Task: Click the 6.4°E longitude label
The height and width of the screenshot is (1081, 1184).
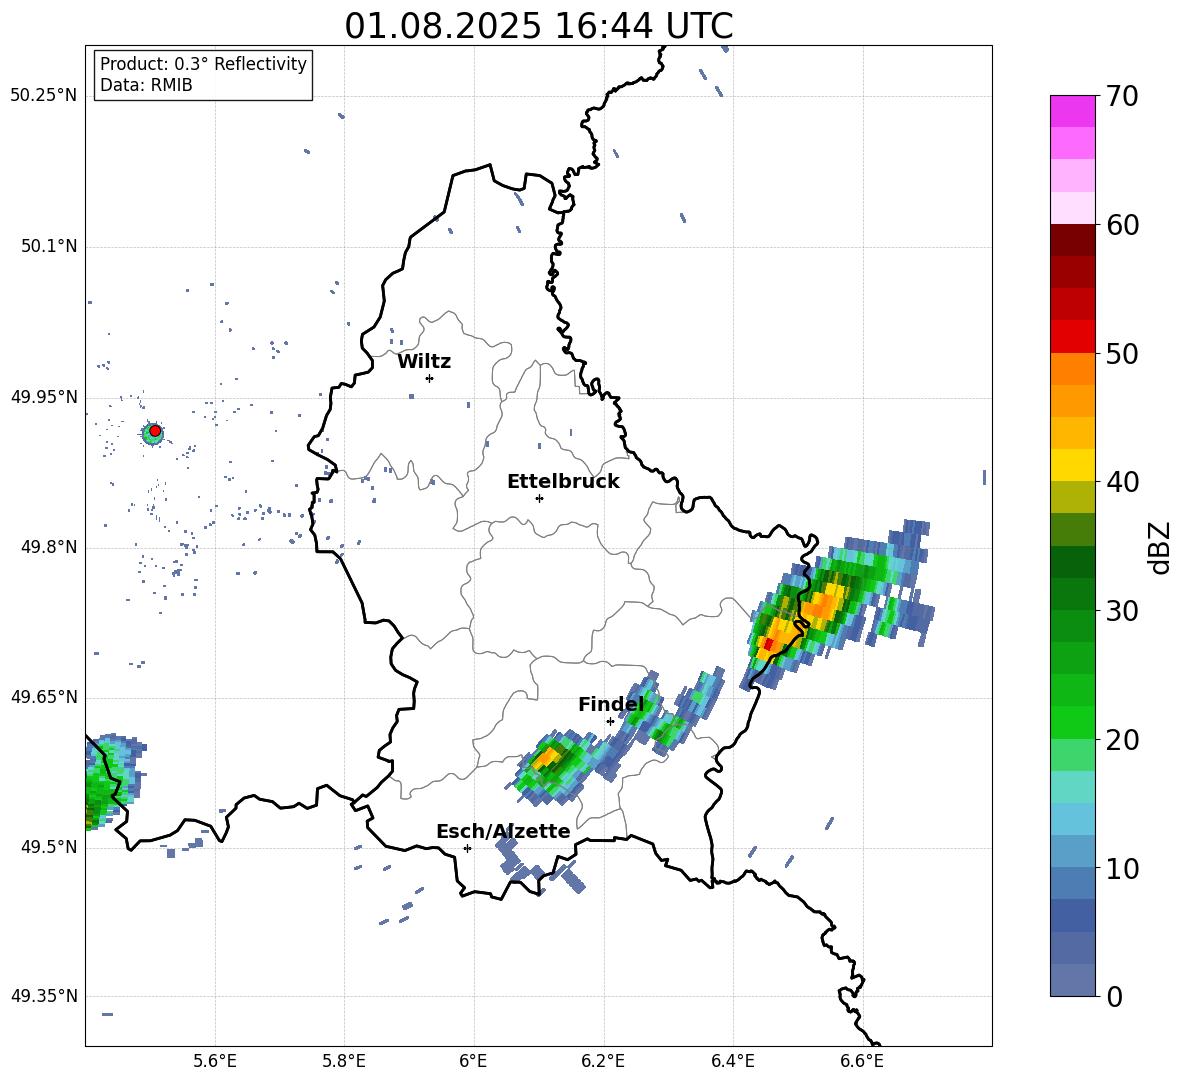Action: pyautogui.click(x=732, y=1061)
